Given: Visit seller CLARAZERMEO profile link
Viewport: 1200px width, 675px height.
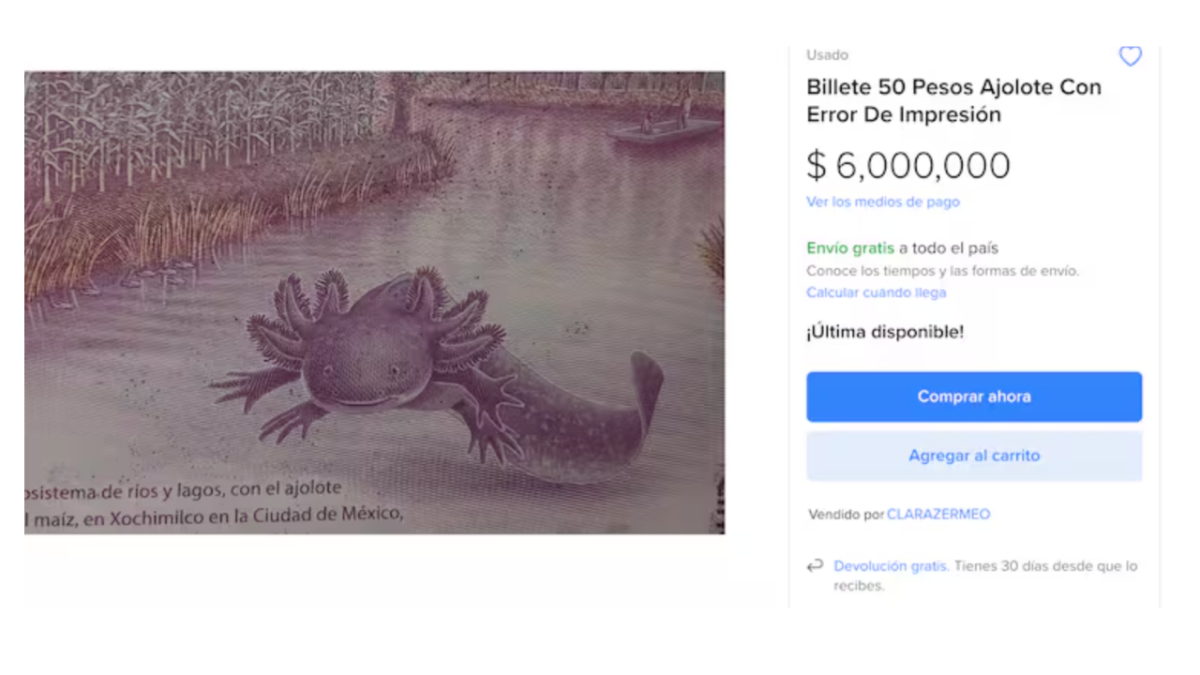Looking at the screenshot, I should [x=938, y=515].
